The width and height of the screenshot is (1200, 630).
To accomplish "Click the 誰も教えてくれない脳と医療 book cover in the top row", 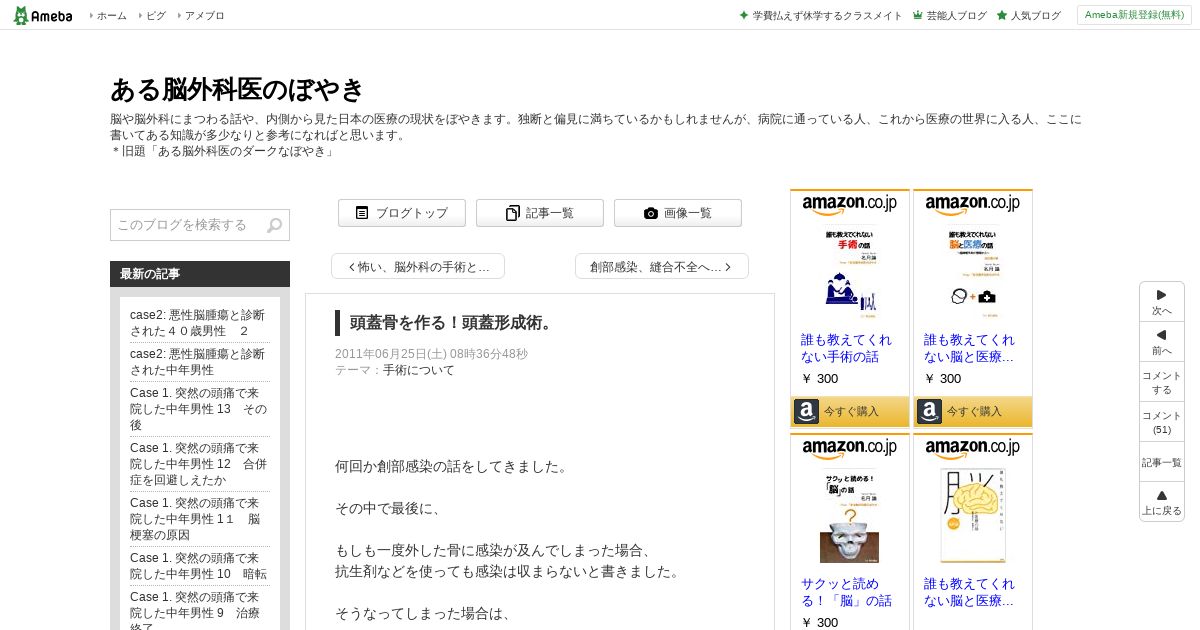I will [972, 272].
